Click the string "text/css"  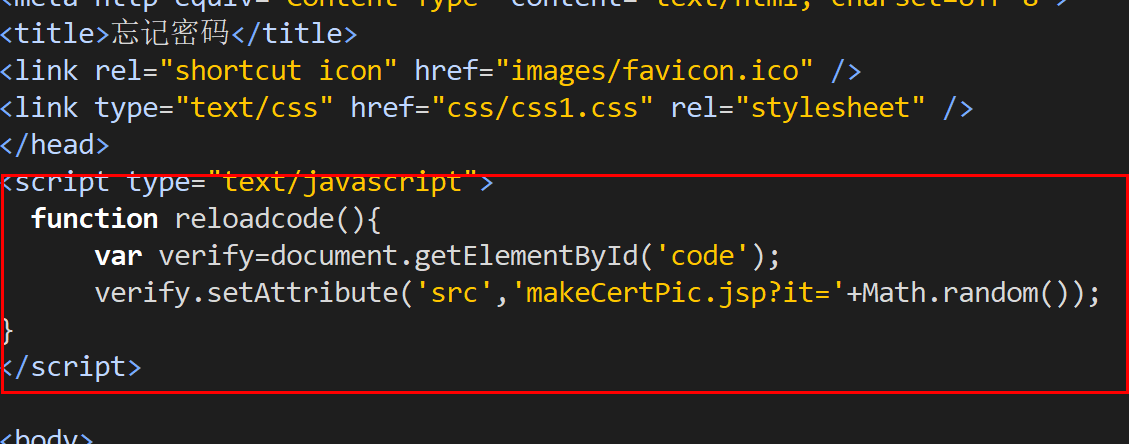[x=254, y=108]
